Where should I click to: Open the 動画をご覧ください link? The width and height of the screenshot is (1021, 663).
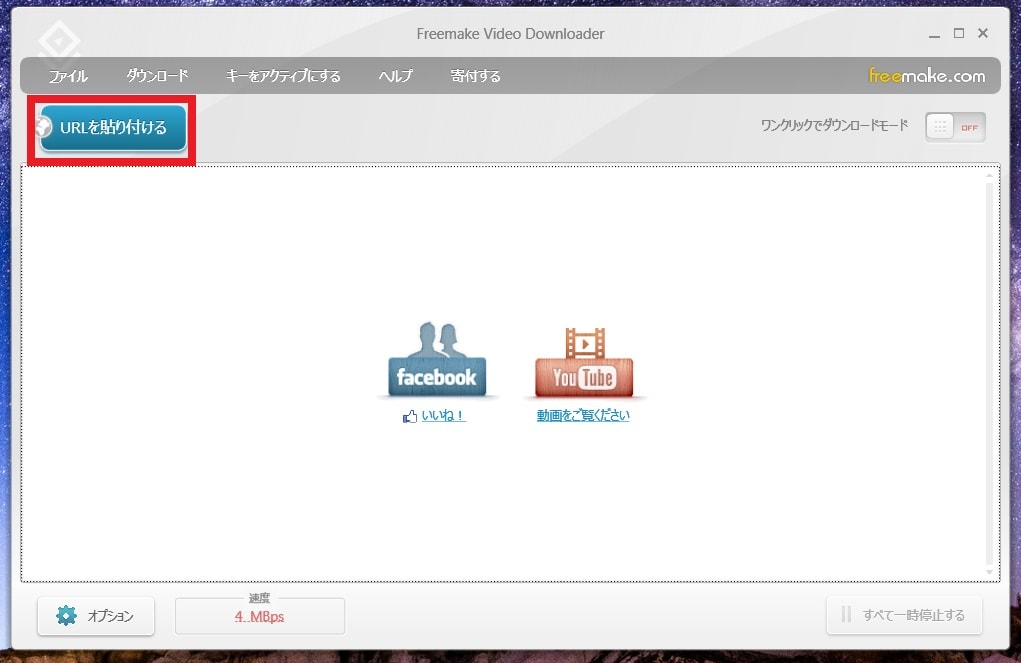click(583, 416)
